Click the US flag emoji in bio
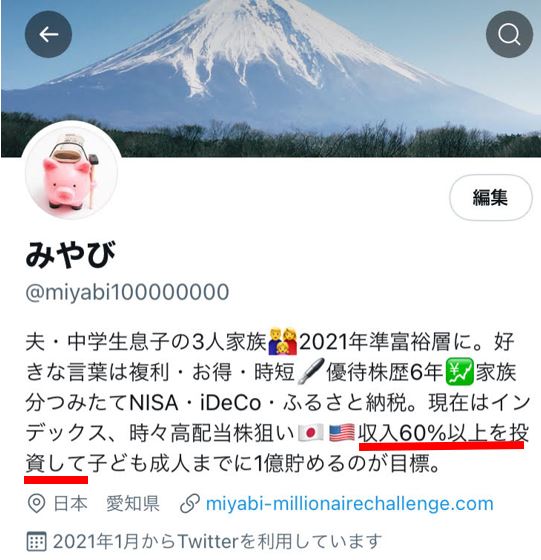The height and width of the screenshot is (560, 541). [342, 433]
